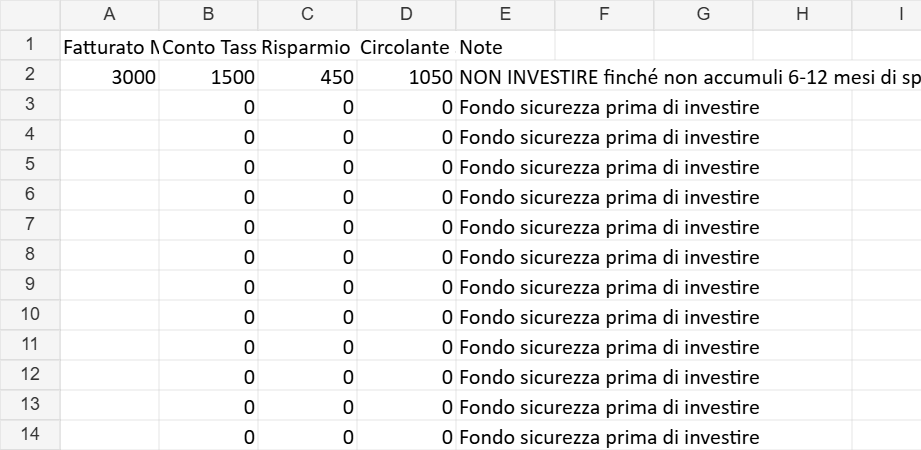The width and height of the screenshot is (921, 450).
Task: Click the 'Note' header cell
Action: coord(505,47)
